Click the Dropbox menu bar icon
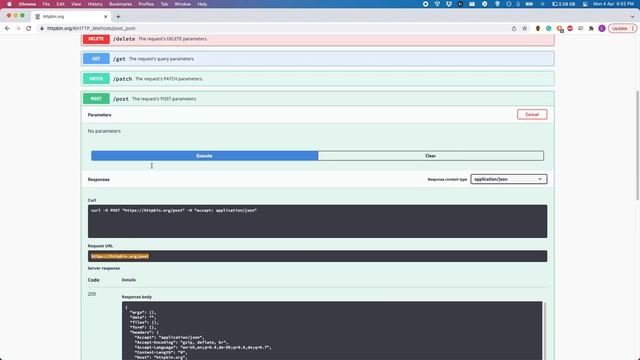Viewport: 640px width, 360px height. tap(449, 4)
